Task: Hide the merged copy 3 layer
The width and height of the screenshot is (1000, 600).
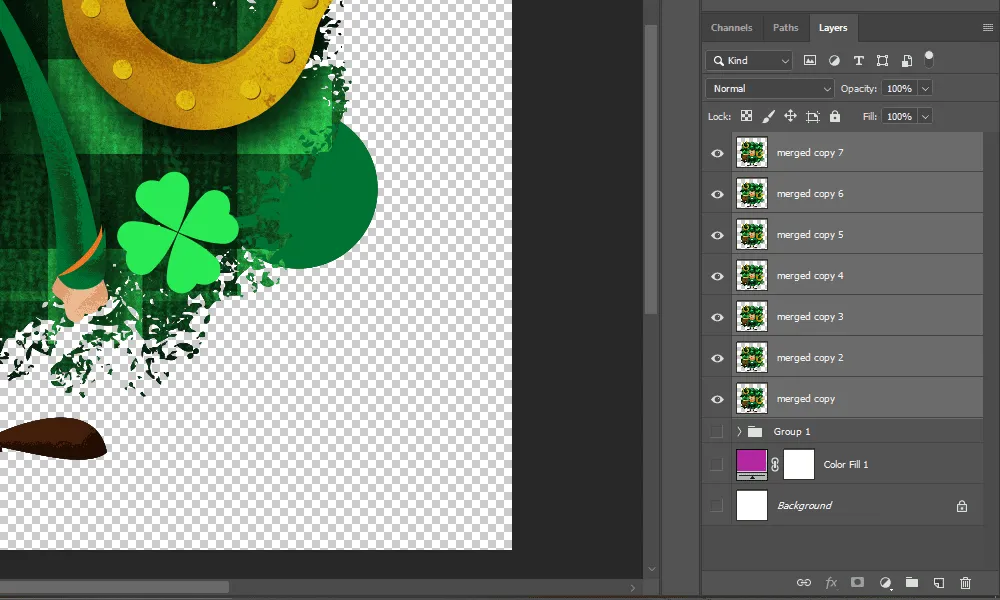Action: tap(717, 317)
